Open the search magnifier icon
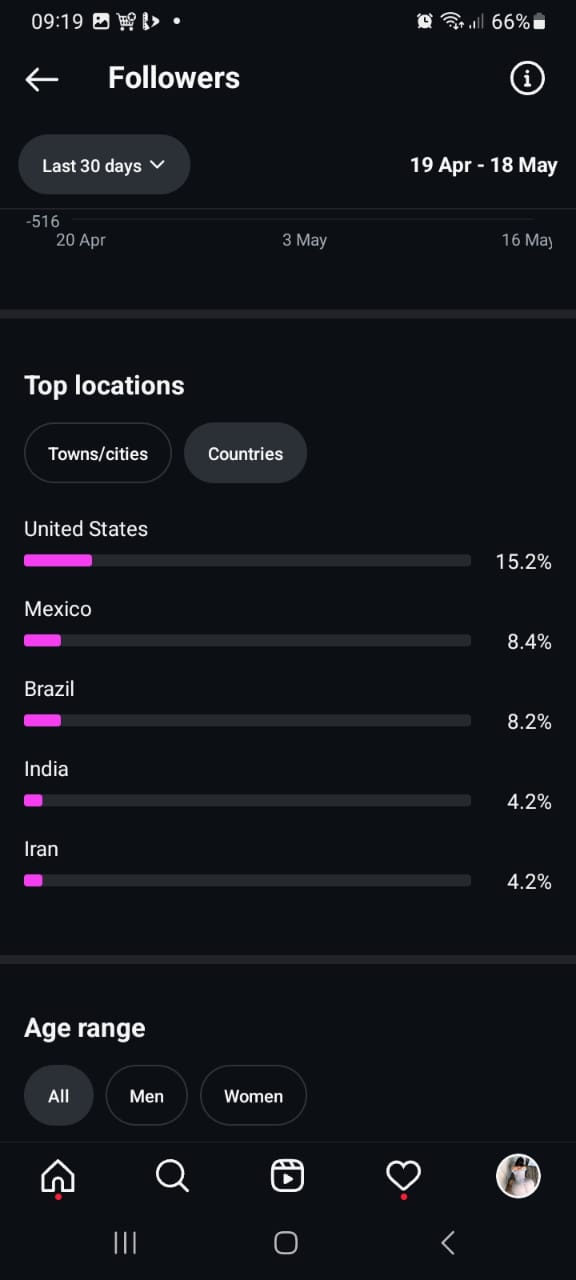The image size is (576, 1280). 172,1176
